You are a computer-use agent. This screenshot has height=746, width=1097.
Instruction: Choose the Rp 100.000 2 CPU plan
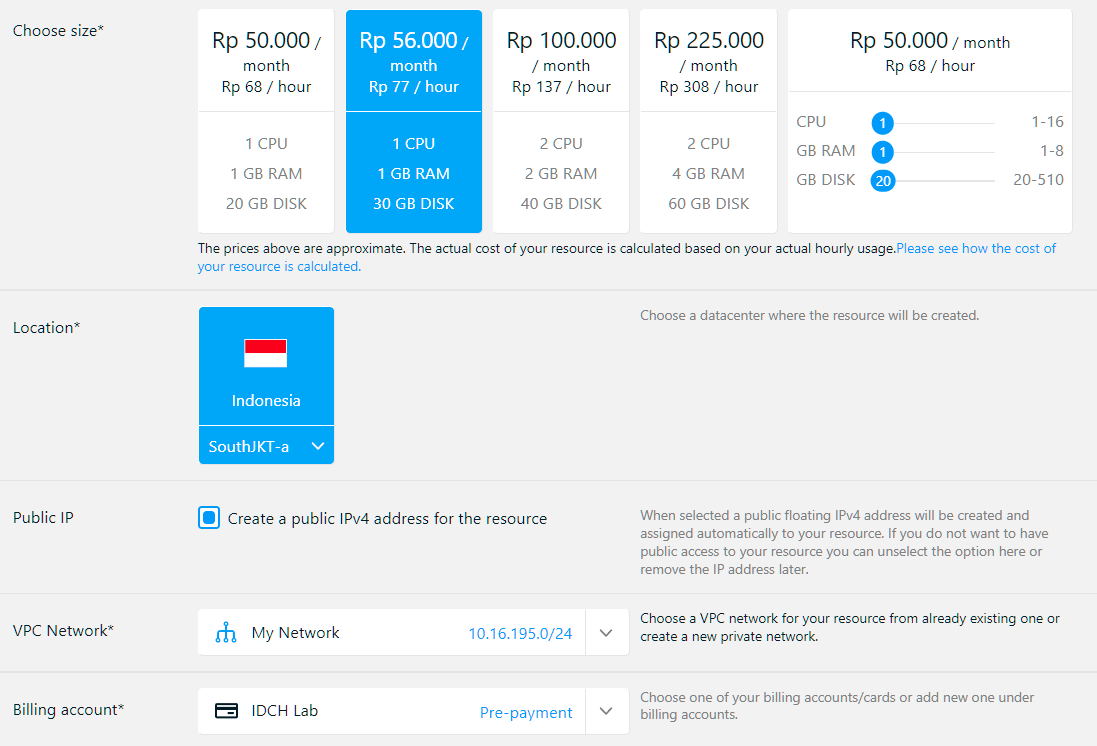click(561, 121)
